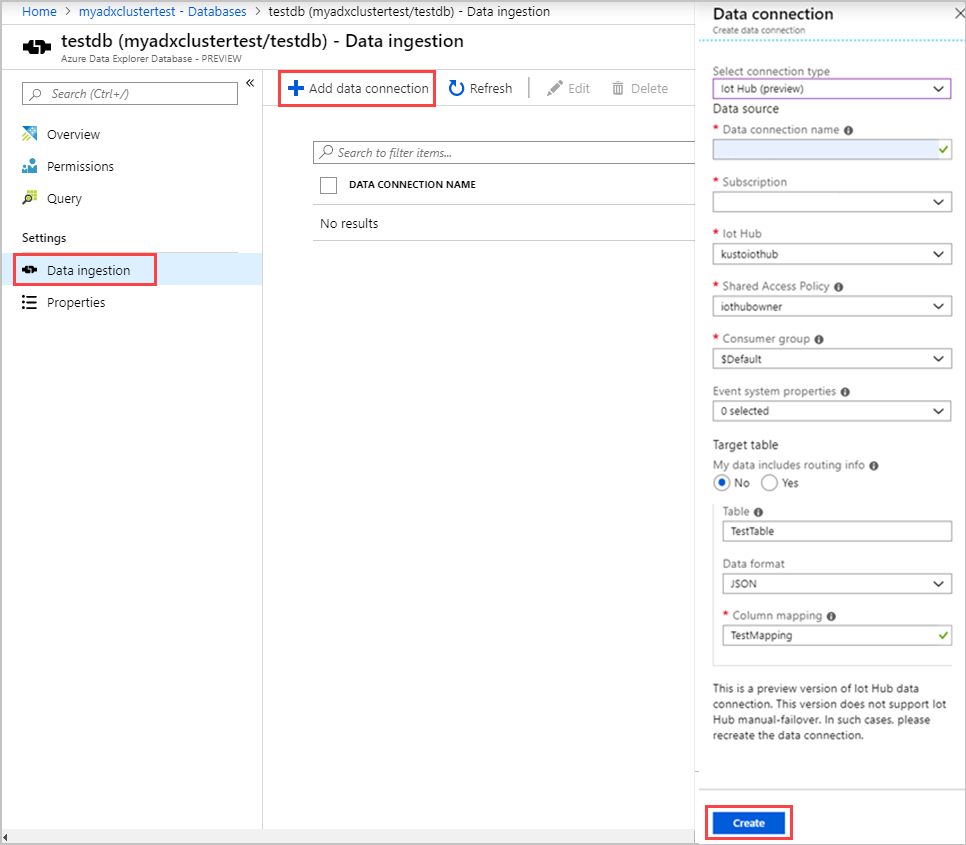Click the Edit toolbar label
This screenshot has height=845, width=966.
click(579, 88)
